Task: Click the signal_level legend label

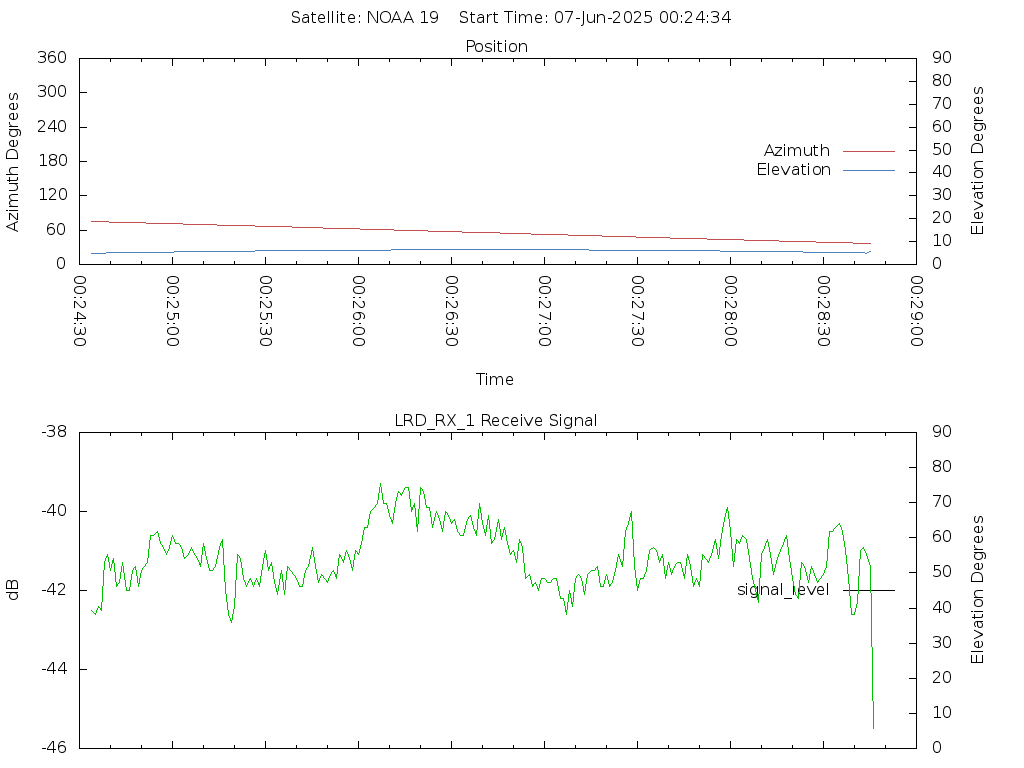Action: click(783, 590)
